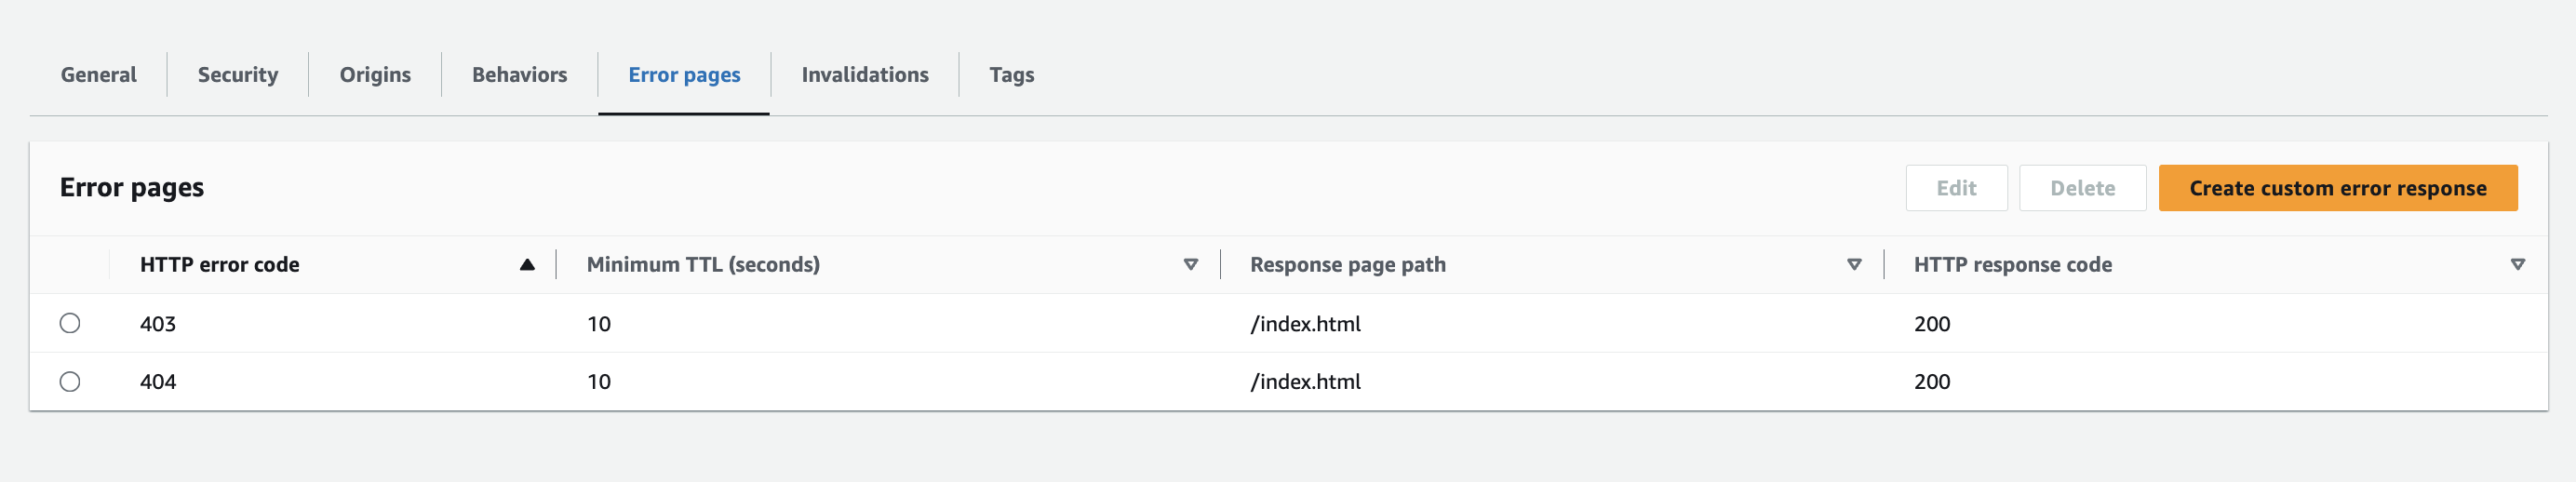Go to the Origins tab
Viewport: 2576px width, 482px height.
[x=375, y=75]
